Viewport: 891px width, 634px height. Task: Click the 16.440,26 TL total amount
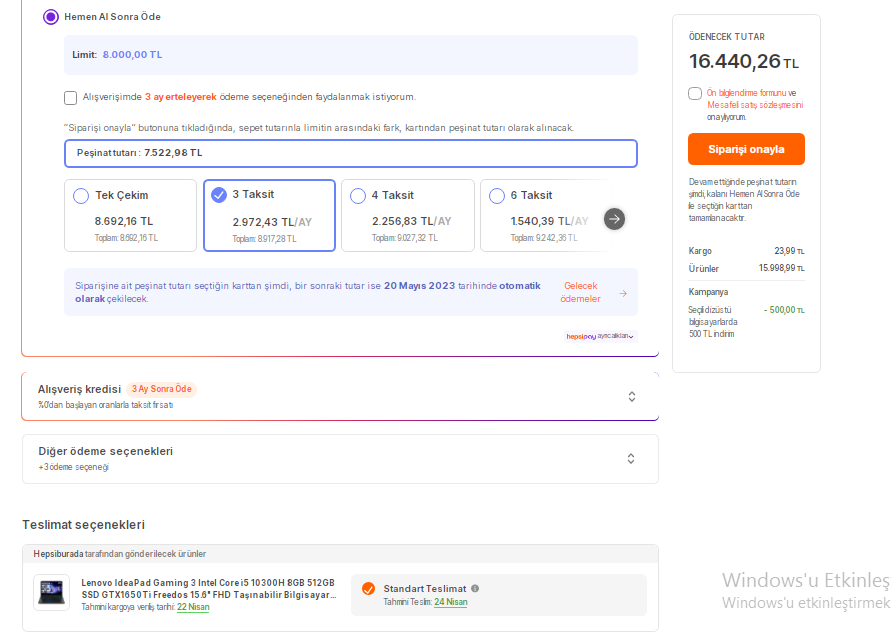pos(744,61)
